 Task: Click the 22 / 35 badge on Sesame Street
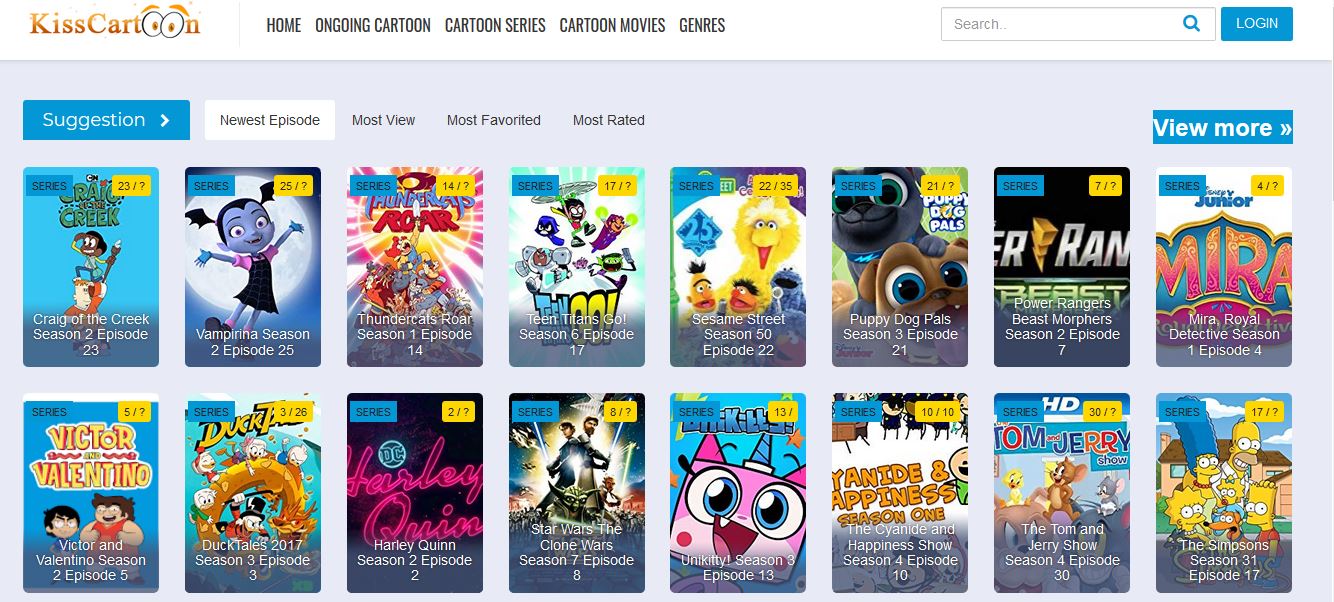point(775,186)
